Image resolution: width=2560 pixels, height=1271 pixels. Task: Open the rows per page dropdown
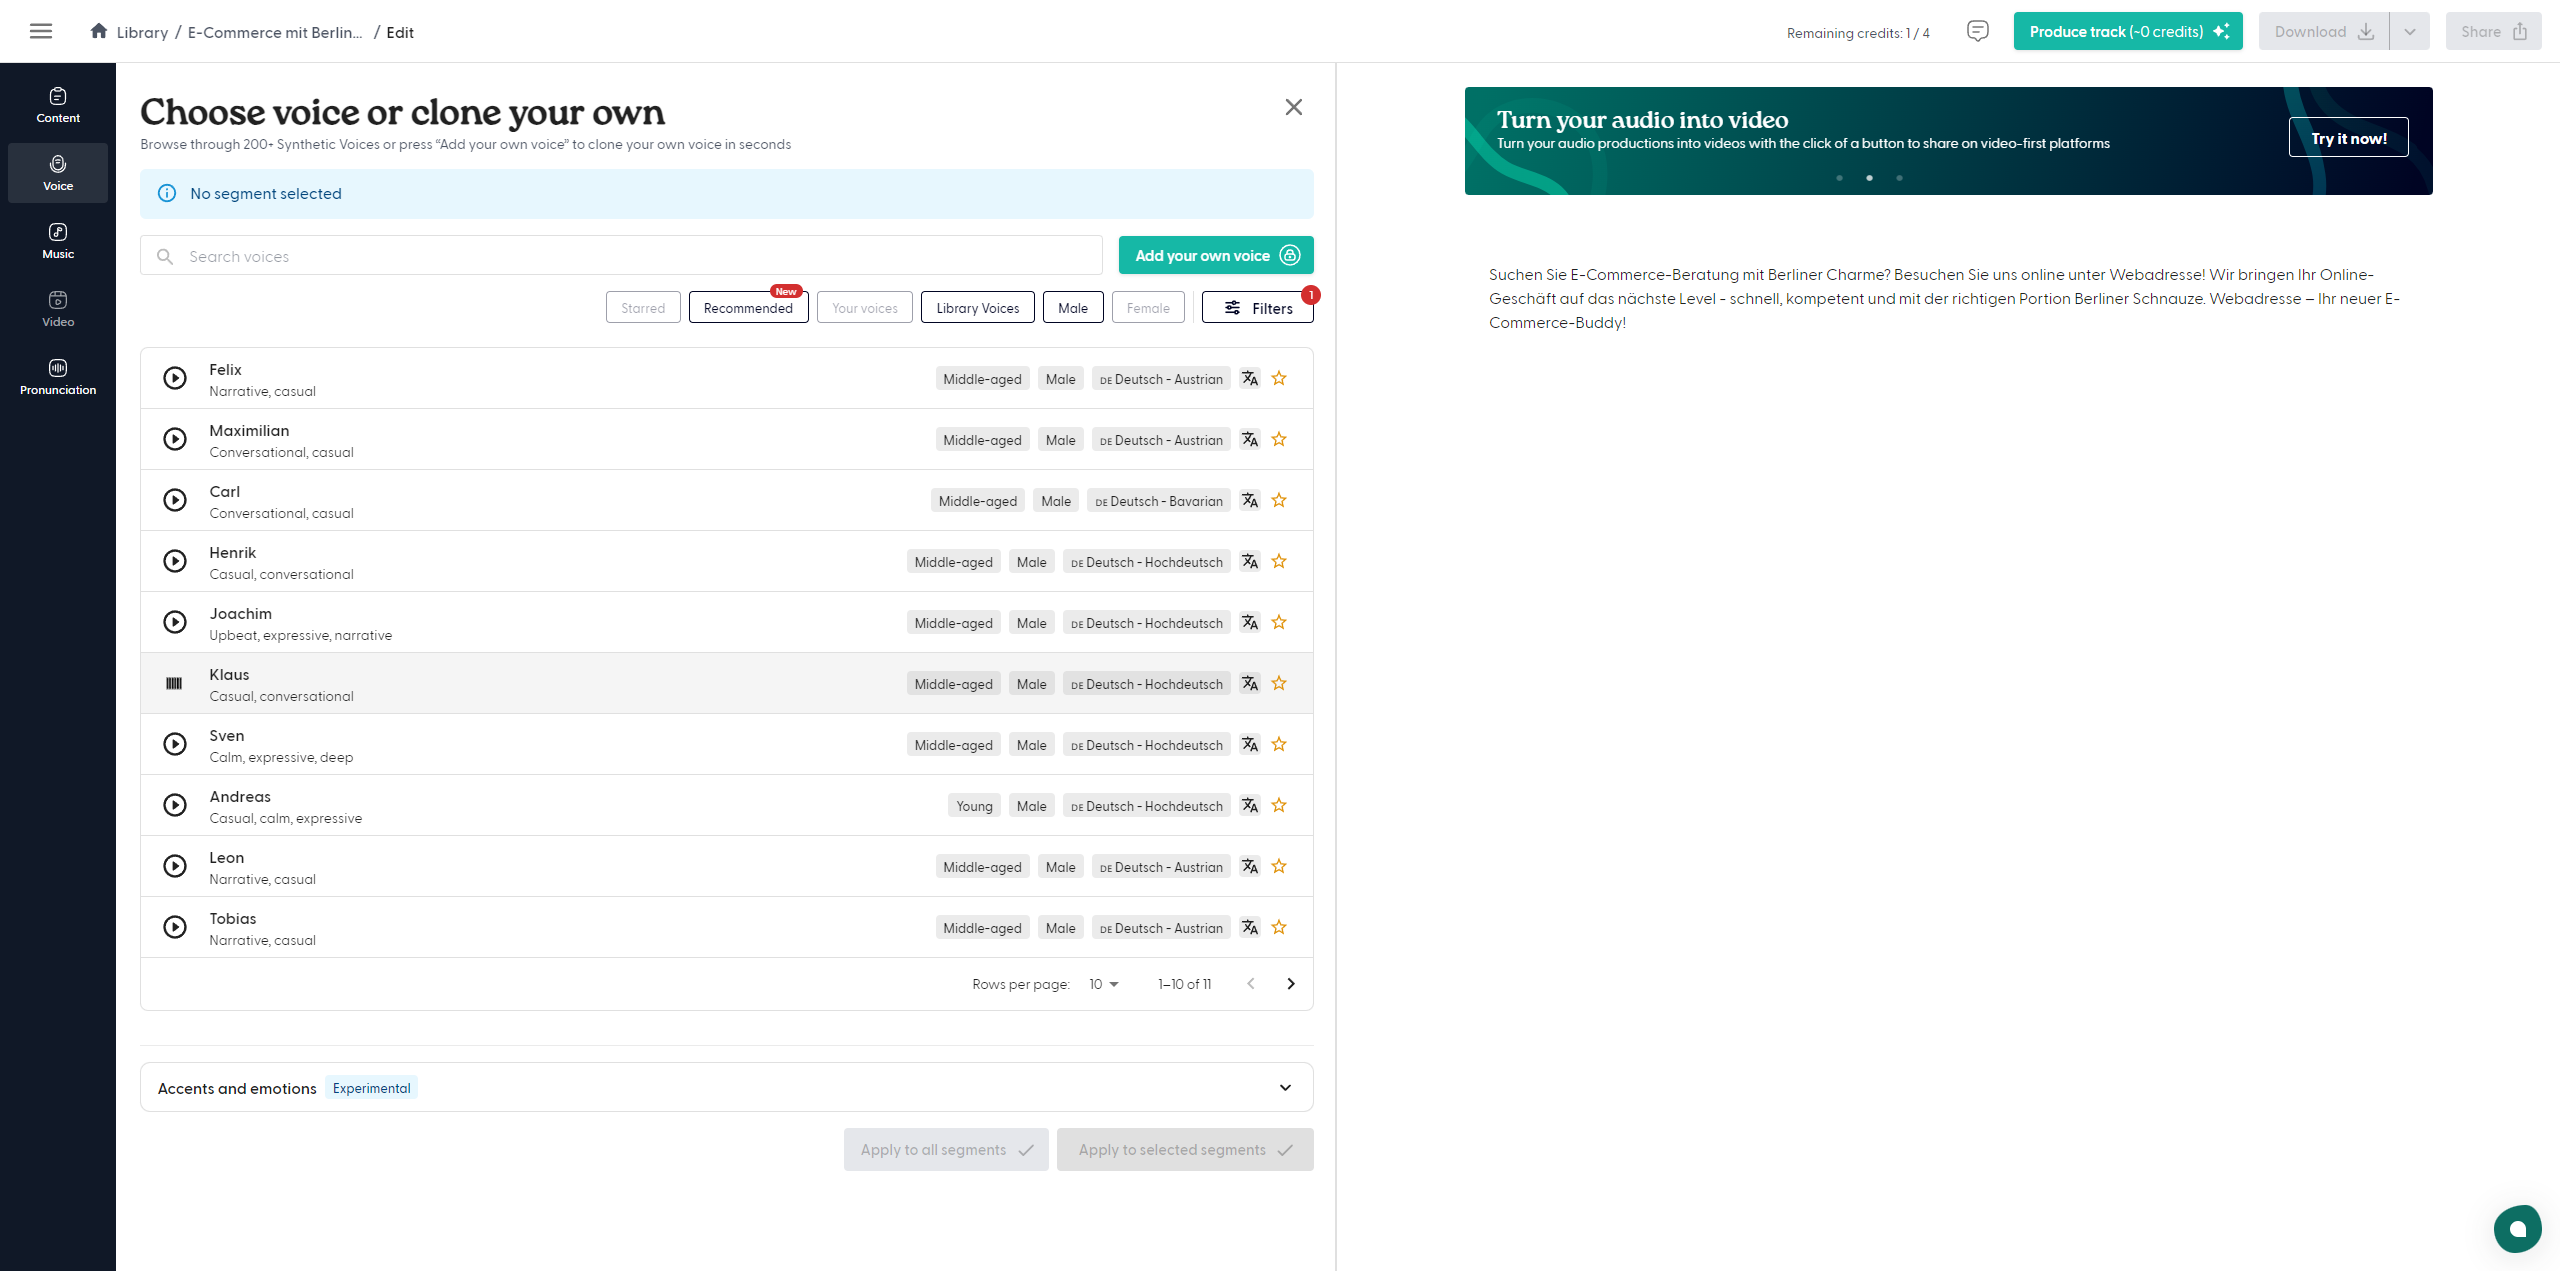pos(1104,984)
